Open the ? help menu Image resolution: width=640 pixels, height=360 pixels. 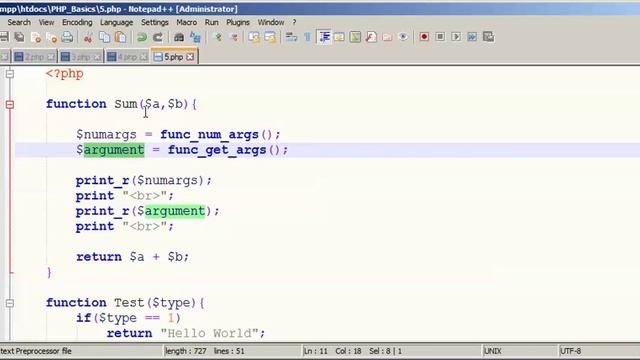(x=294, y=22)
